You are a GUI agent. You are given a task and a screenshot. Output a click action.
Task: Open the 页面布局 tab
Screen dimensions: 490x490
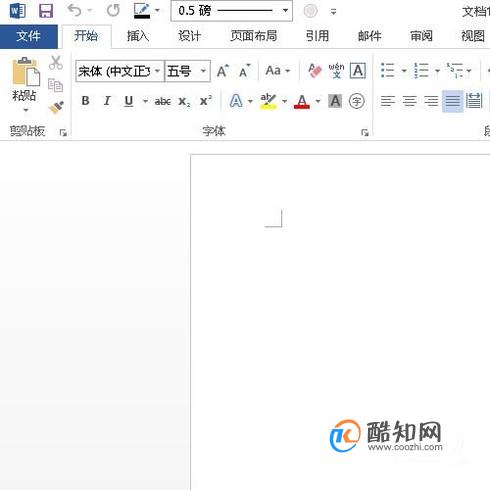coord(254,36)
